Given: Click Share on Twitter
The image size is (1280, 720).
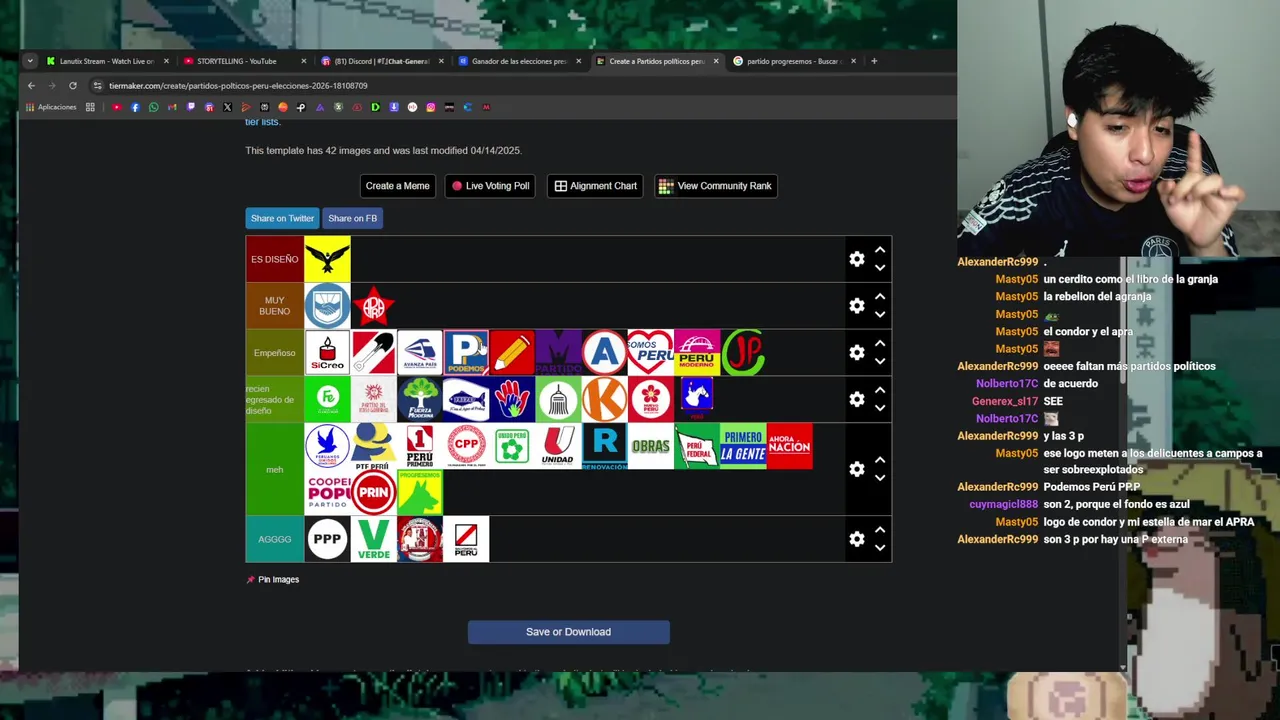Looking at the screenshot, I should pyautogui.click(x=282, y=218).
